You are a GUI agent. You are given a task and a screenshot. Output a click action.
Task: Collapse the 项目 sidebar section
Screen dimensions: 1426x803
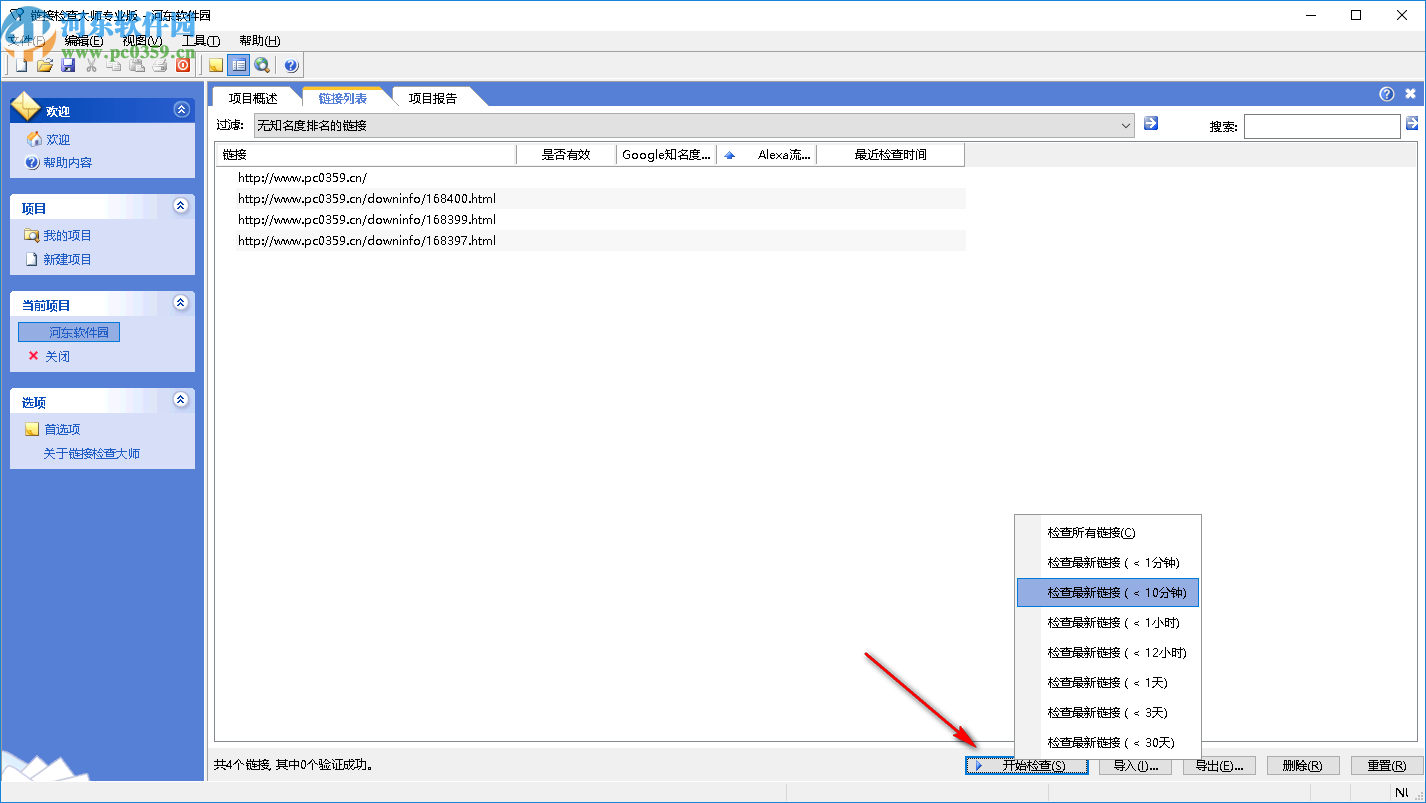click(x=181, y=206)
